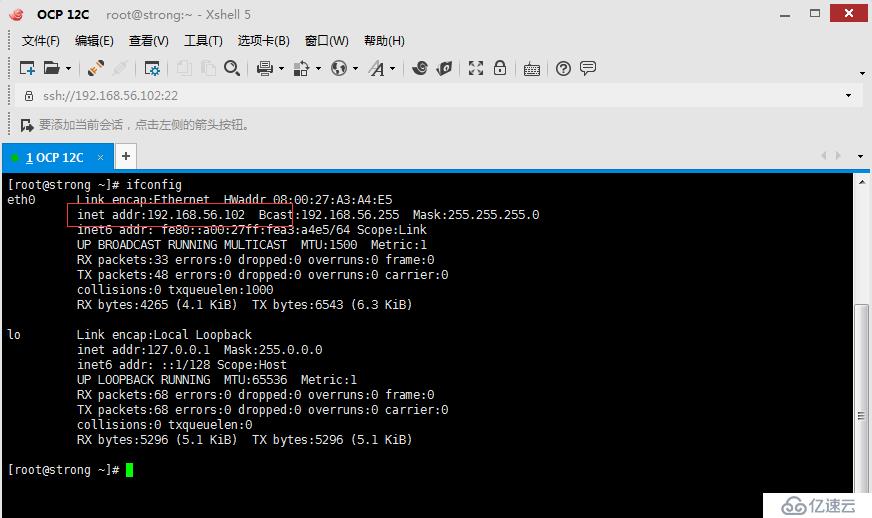The width and height of the screenshot is (872, 518).
Task: Expand the Print dropdown arrow
Action: pyautogui.click(x=281, y=68)
